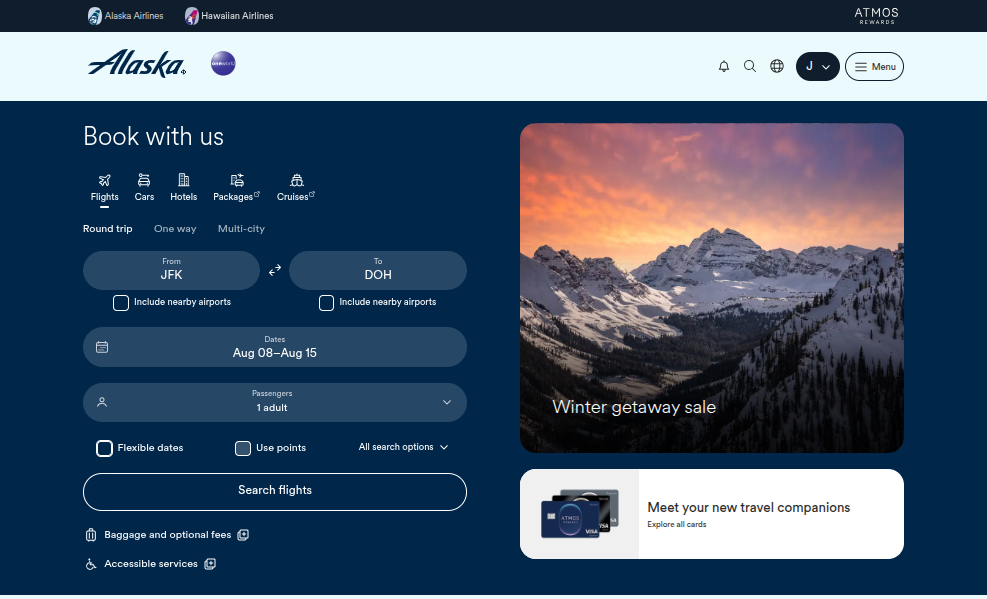This screenshot has width=987, height=599.
Task: Open the Winter getaway sale image banner
Action: tap(712, 288)
